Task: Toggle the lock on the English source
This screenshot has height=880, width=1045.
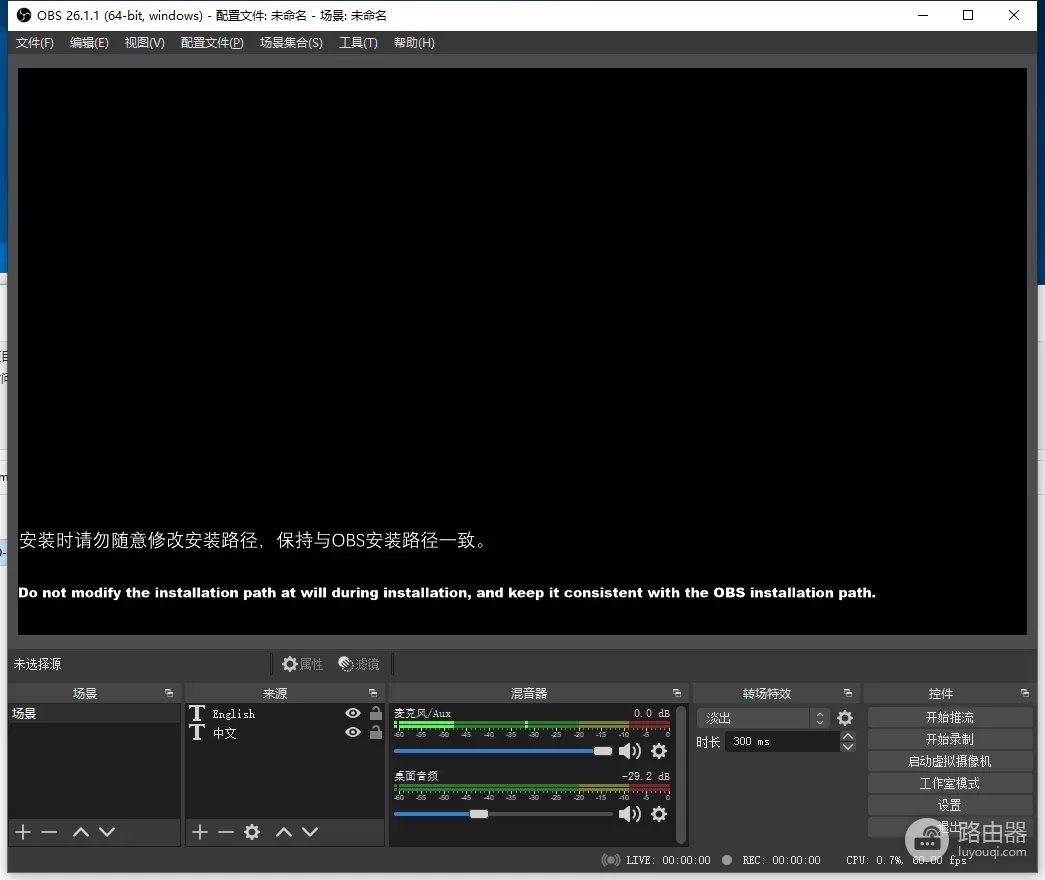Action: click(x=376, y=713)
